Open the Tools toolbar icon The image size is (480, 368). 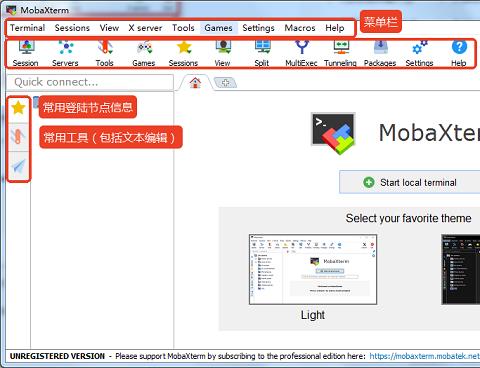tap(105, 53)
